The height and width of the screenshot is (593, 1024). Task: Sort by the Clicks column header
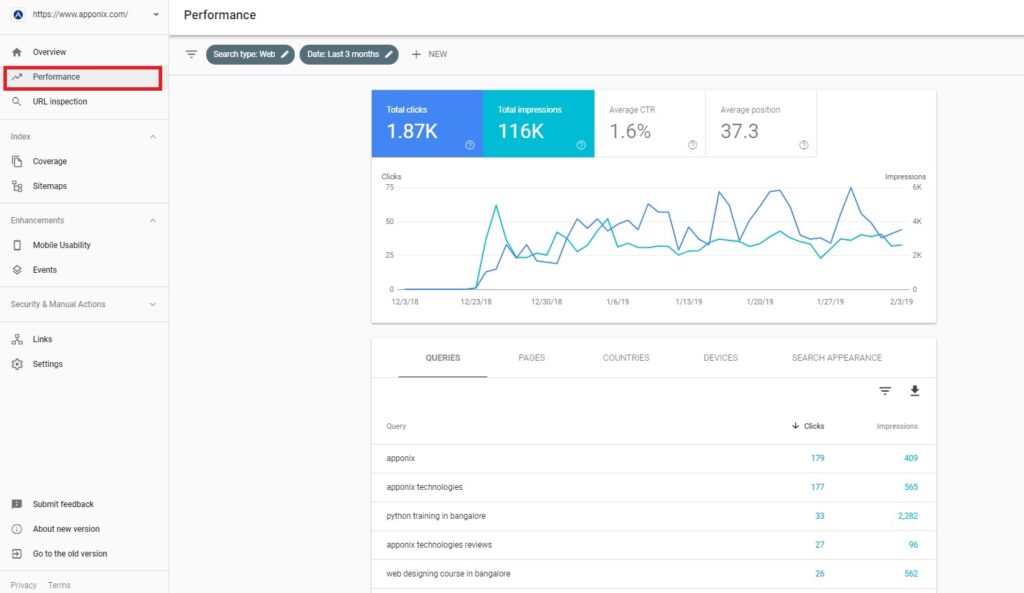coord(808,426)
